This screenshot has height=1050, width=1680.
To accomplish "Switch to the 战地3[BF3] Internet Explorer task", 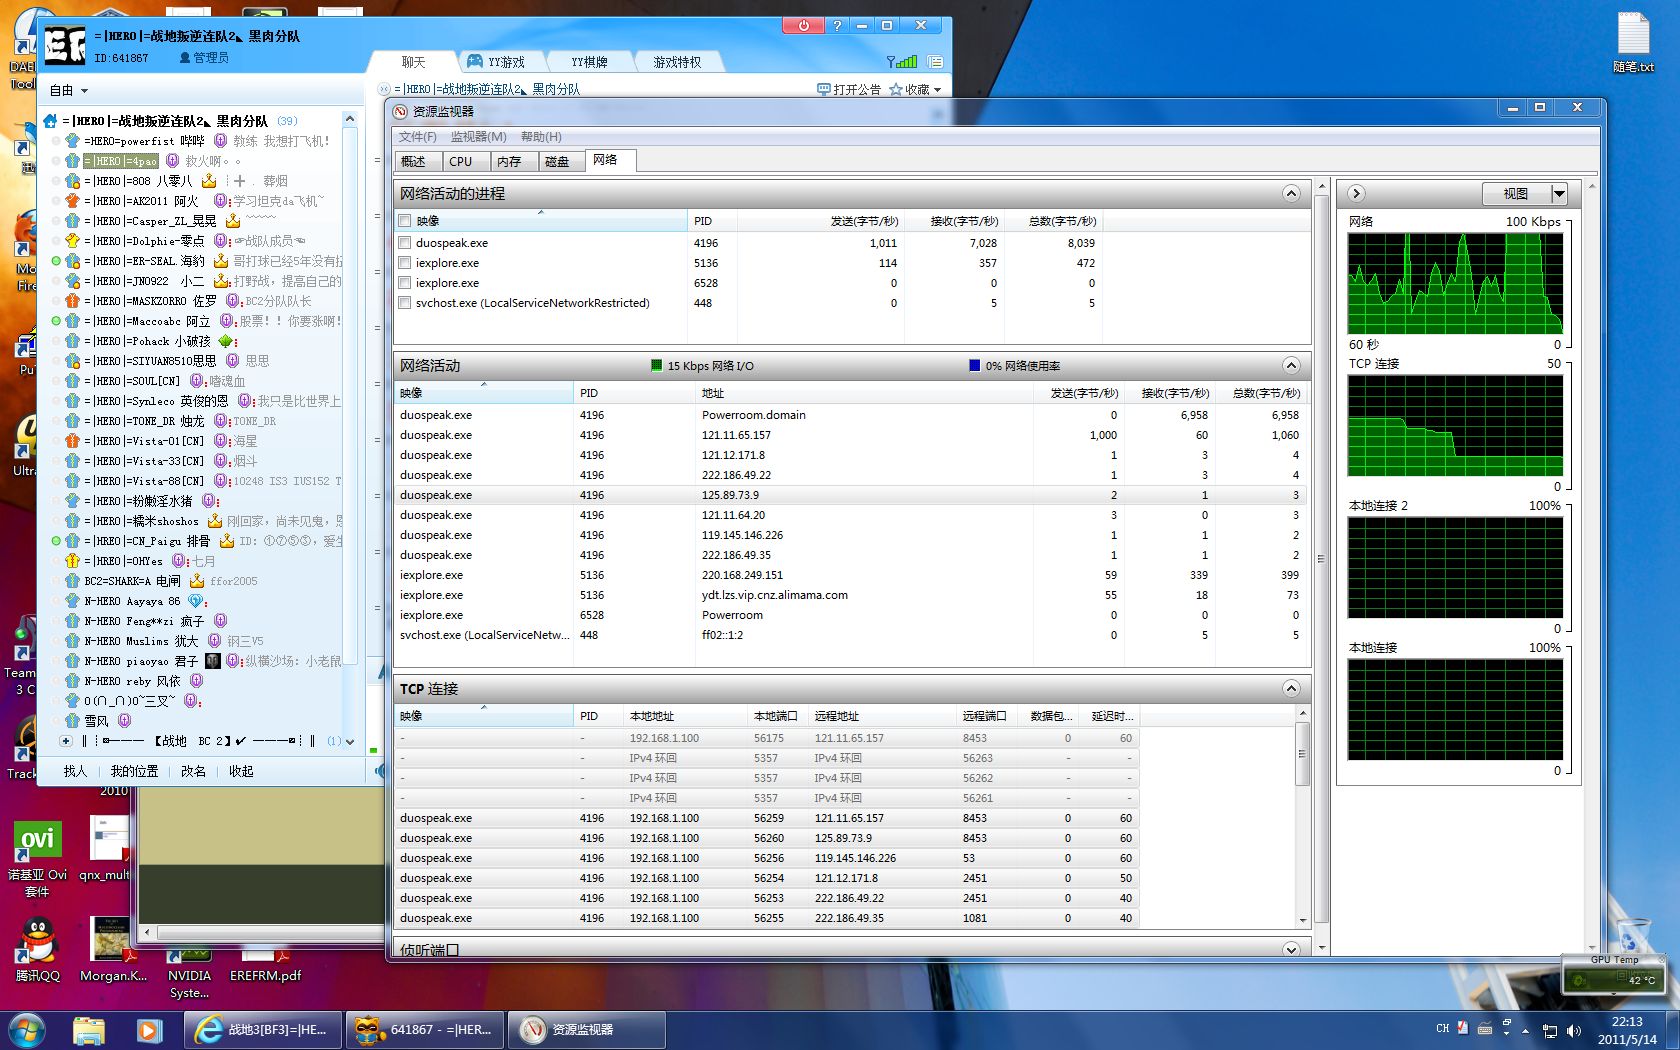I will tap(262, 1029).
